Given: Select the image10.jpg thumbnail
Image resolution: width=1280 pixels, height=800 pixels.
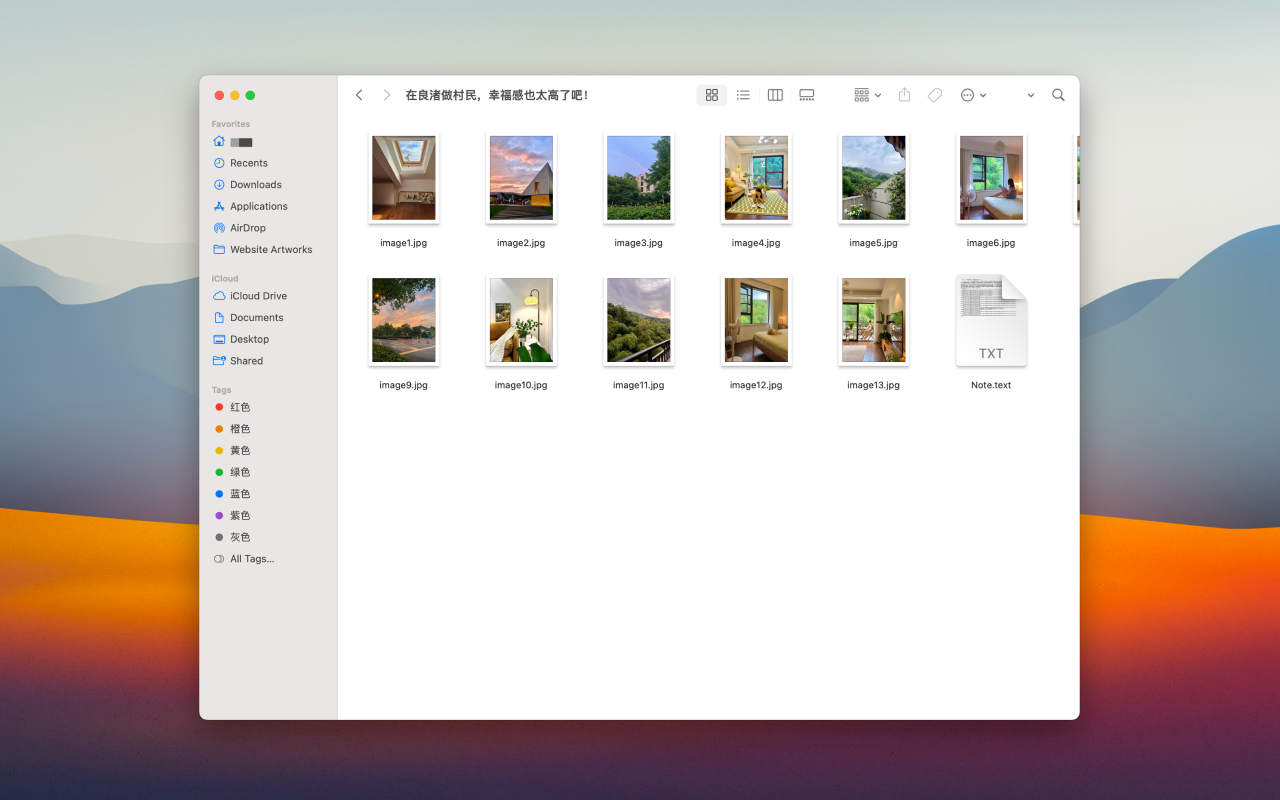Looking at the screenshot, I should point(521,320).
